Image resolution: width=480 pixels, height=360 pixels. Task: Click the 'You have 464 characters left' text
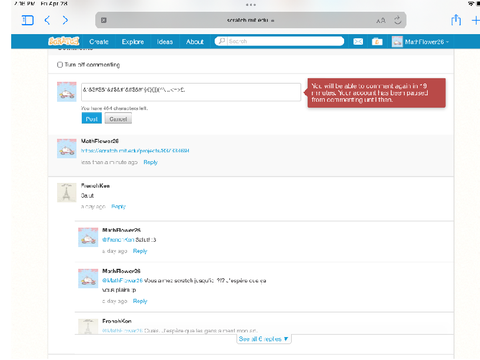point(114,108)
